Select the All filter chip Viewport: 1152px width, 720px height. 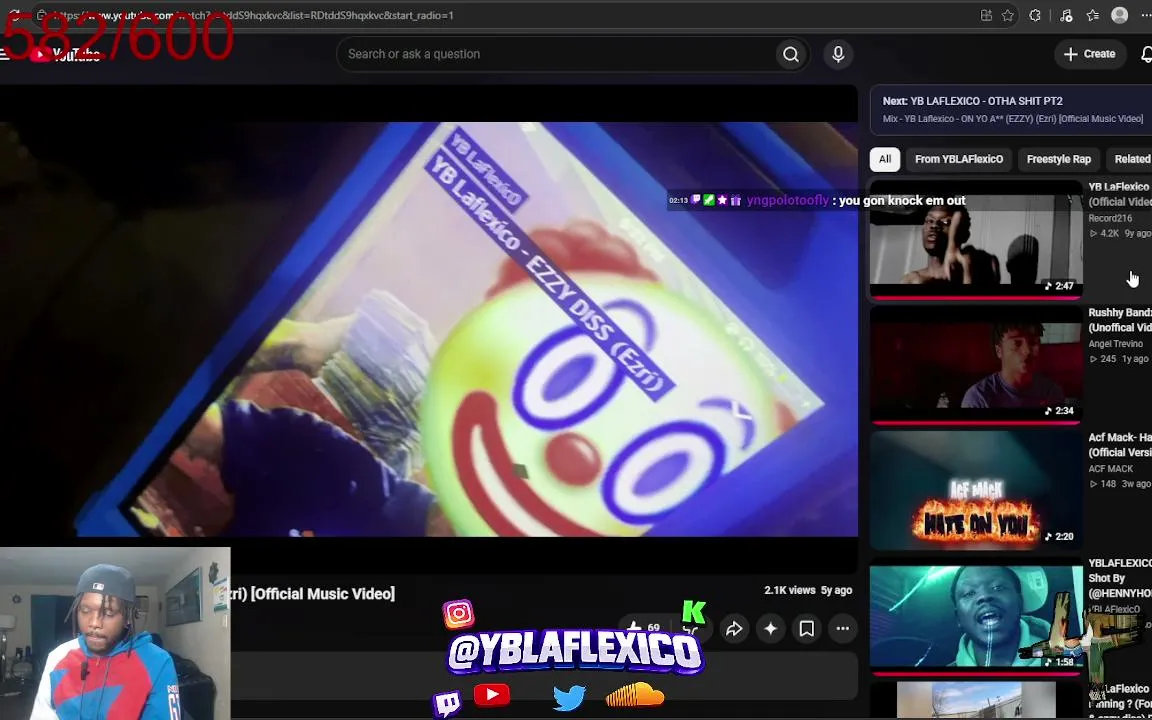tap(885, 159)
